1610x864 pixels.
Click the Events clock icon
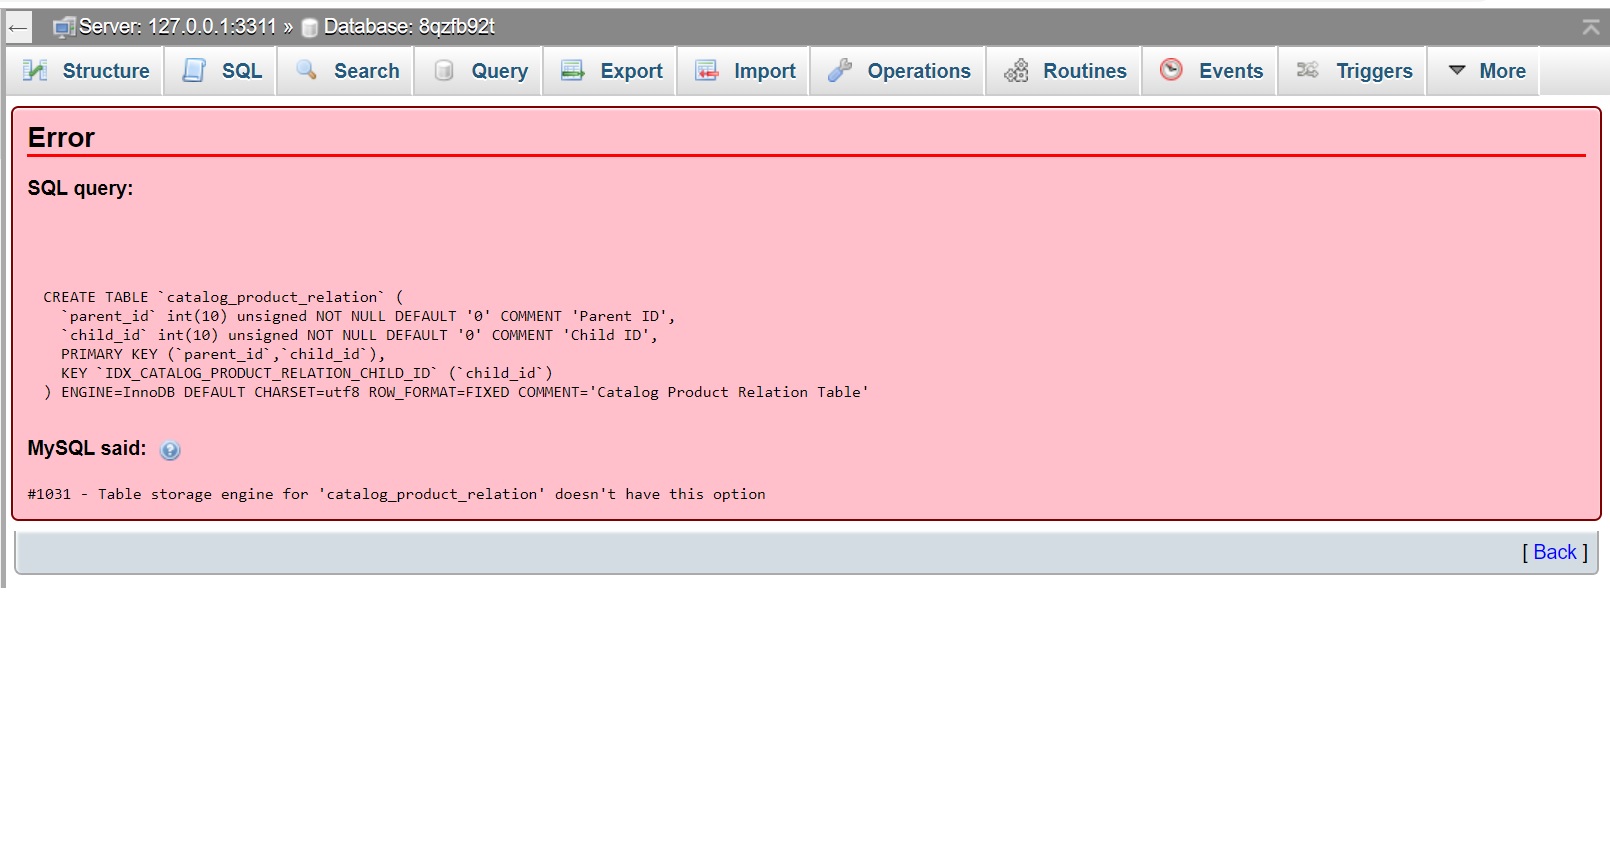coord(1171,70)
